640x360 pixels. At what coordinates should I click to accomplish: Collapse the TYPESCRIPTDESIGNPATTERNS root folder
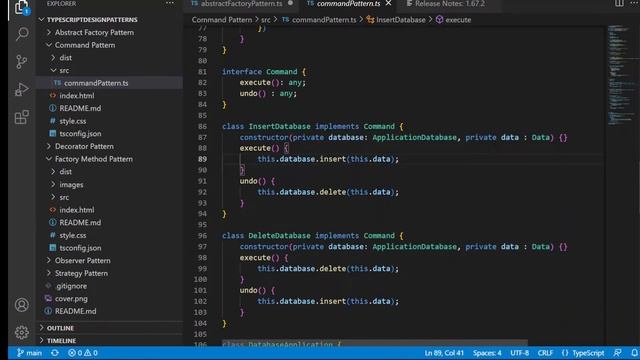point(92,20)
